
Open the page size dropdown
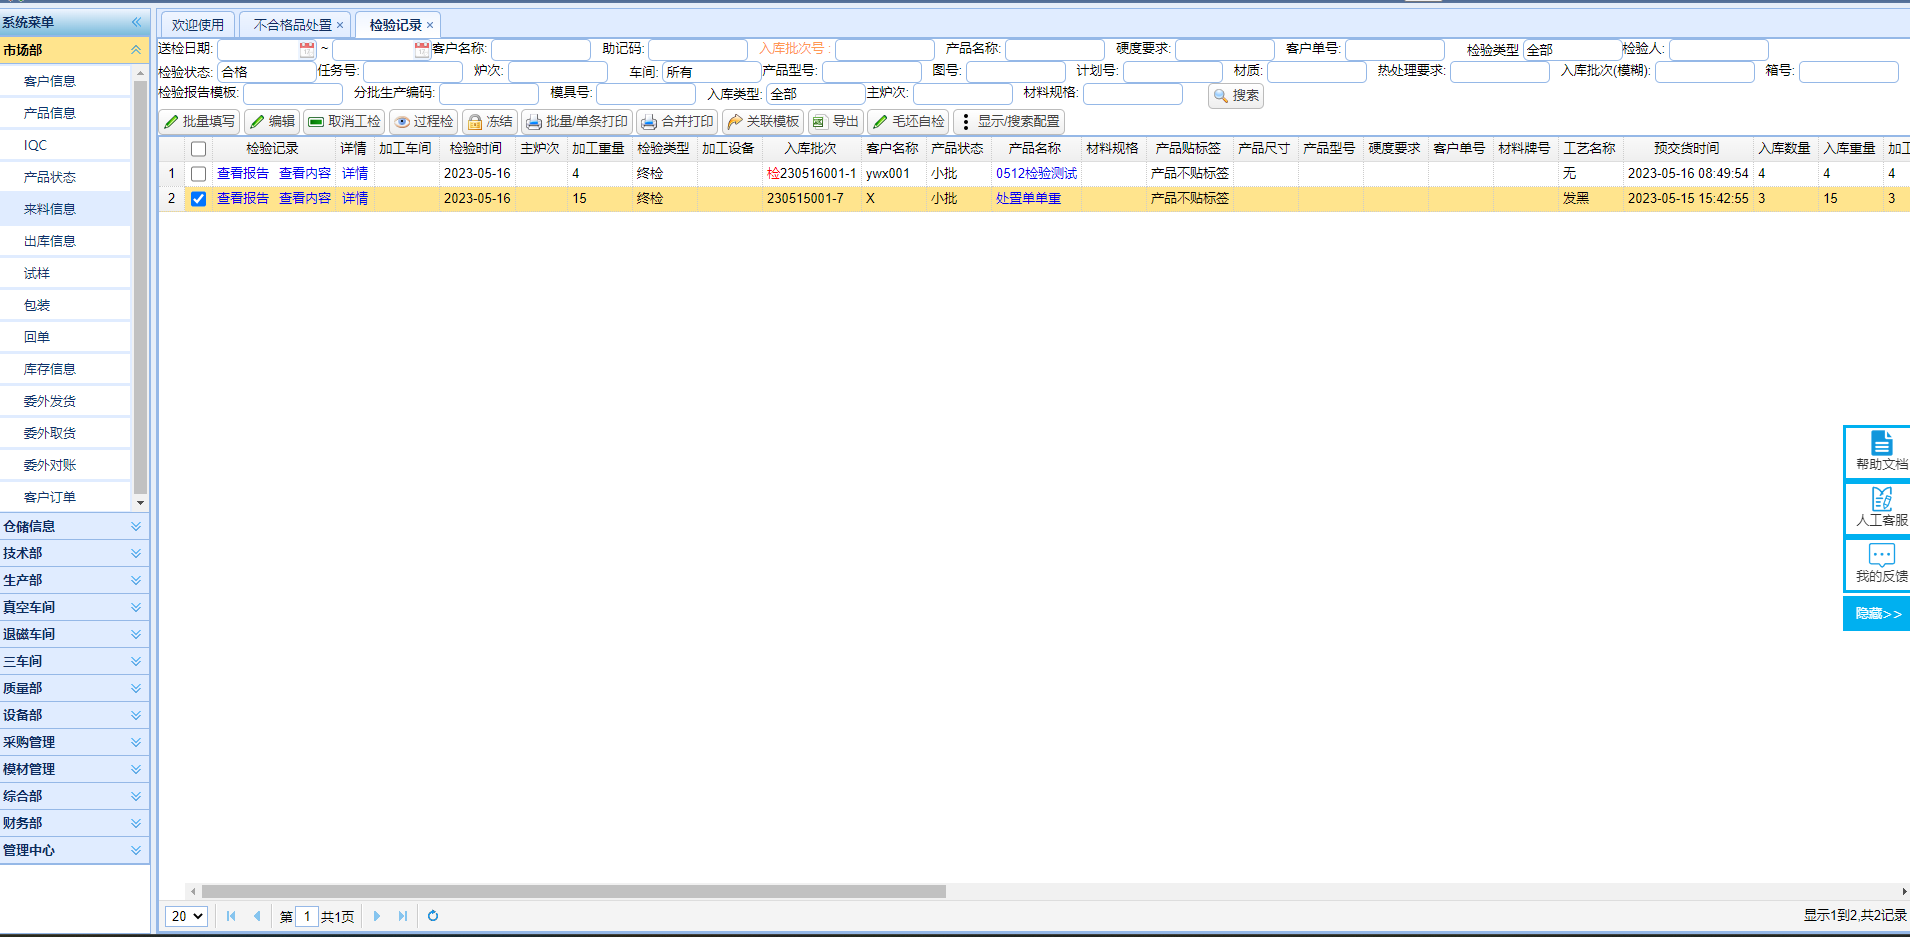coord(186,916)
